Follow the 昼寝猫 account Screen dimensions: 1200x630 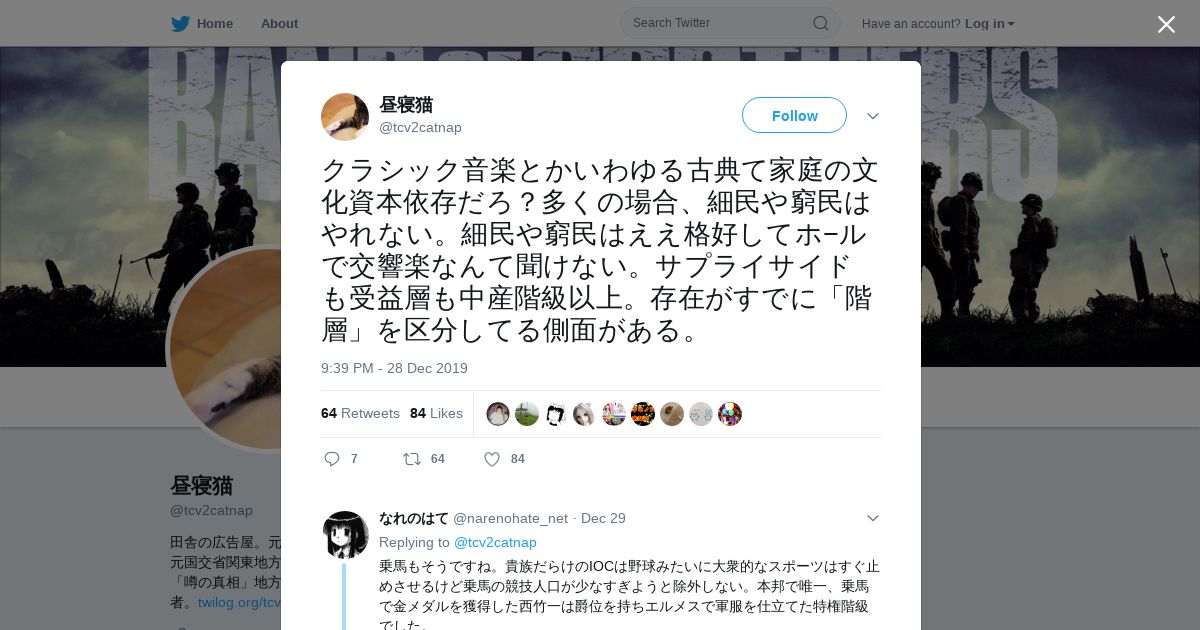coord(794,115)
